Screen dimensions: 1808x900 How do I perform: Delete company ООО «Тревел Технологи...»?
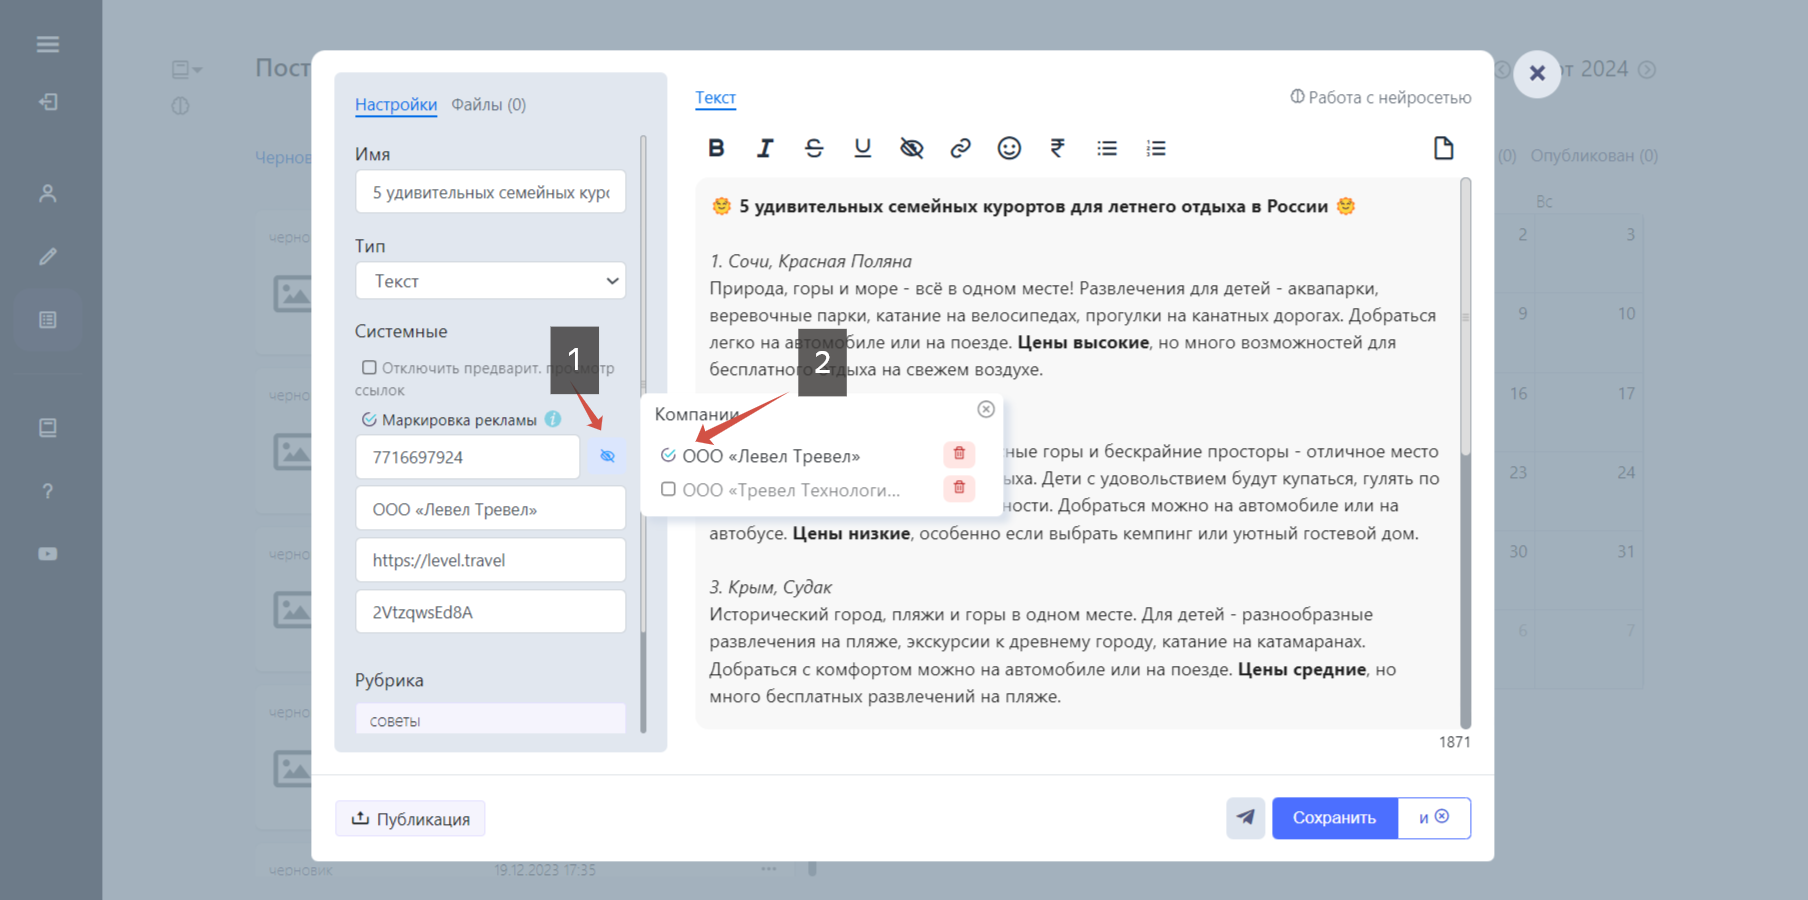tap(959, 488)
